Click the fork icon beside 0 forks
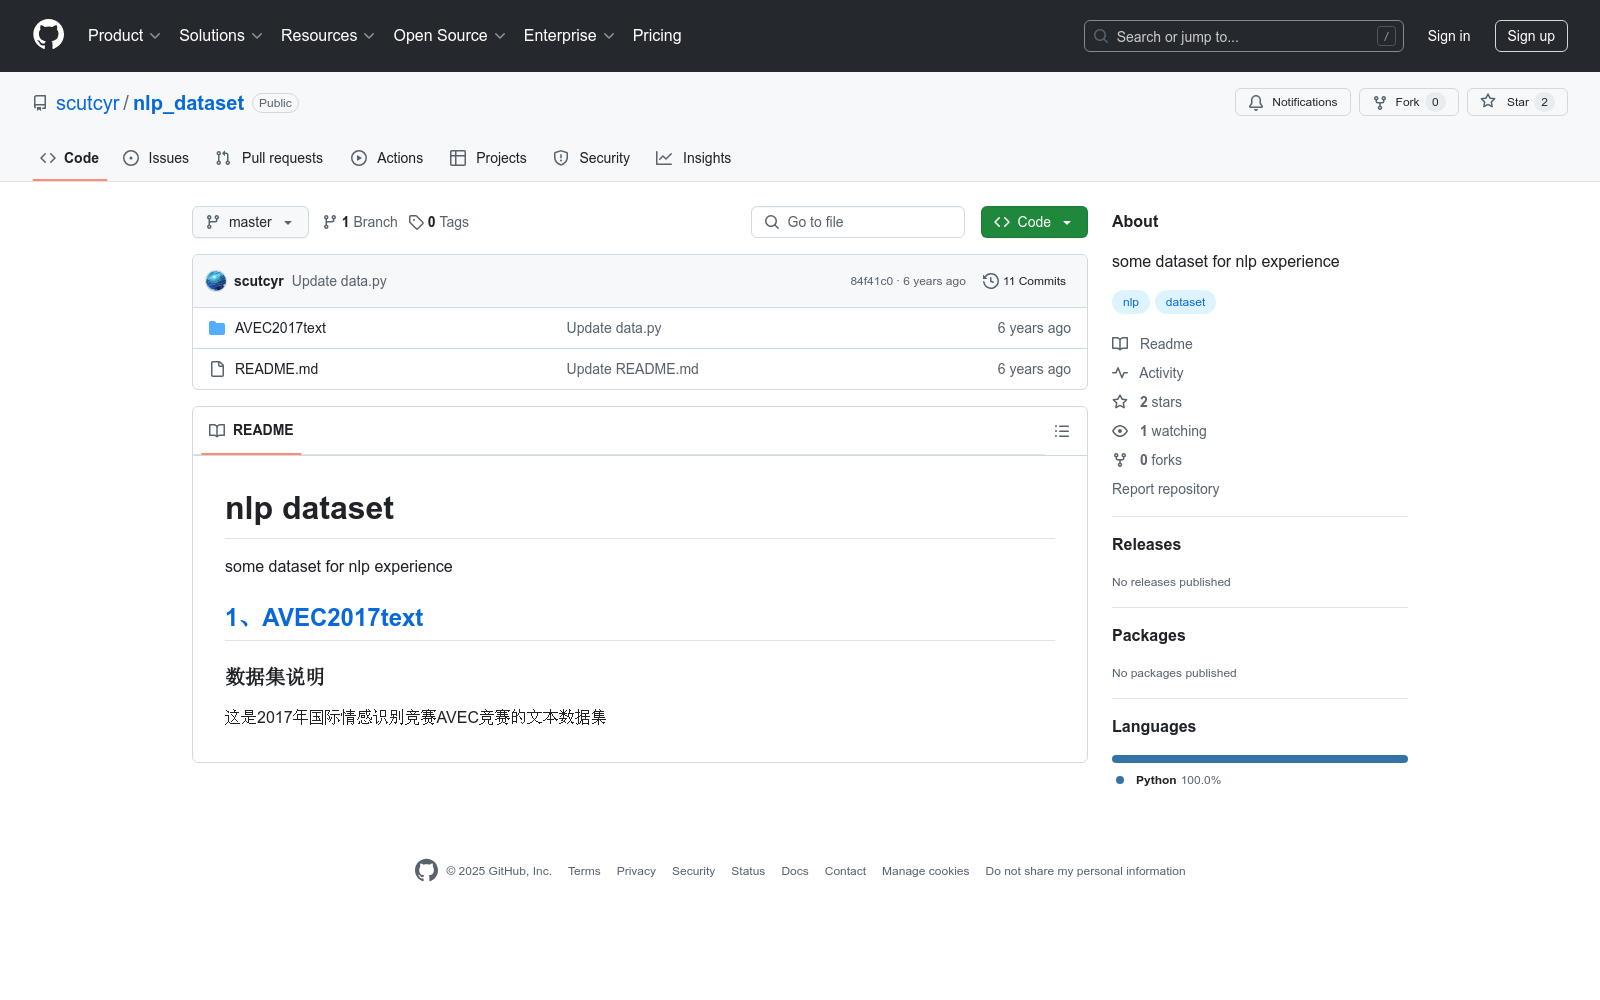Viewport: 1600px width, 1000px height. click(1120, 460)
